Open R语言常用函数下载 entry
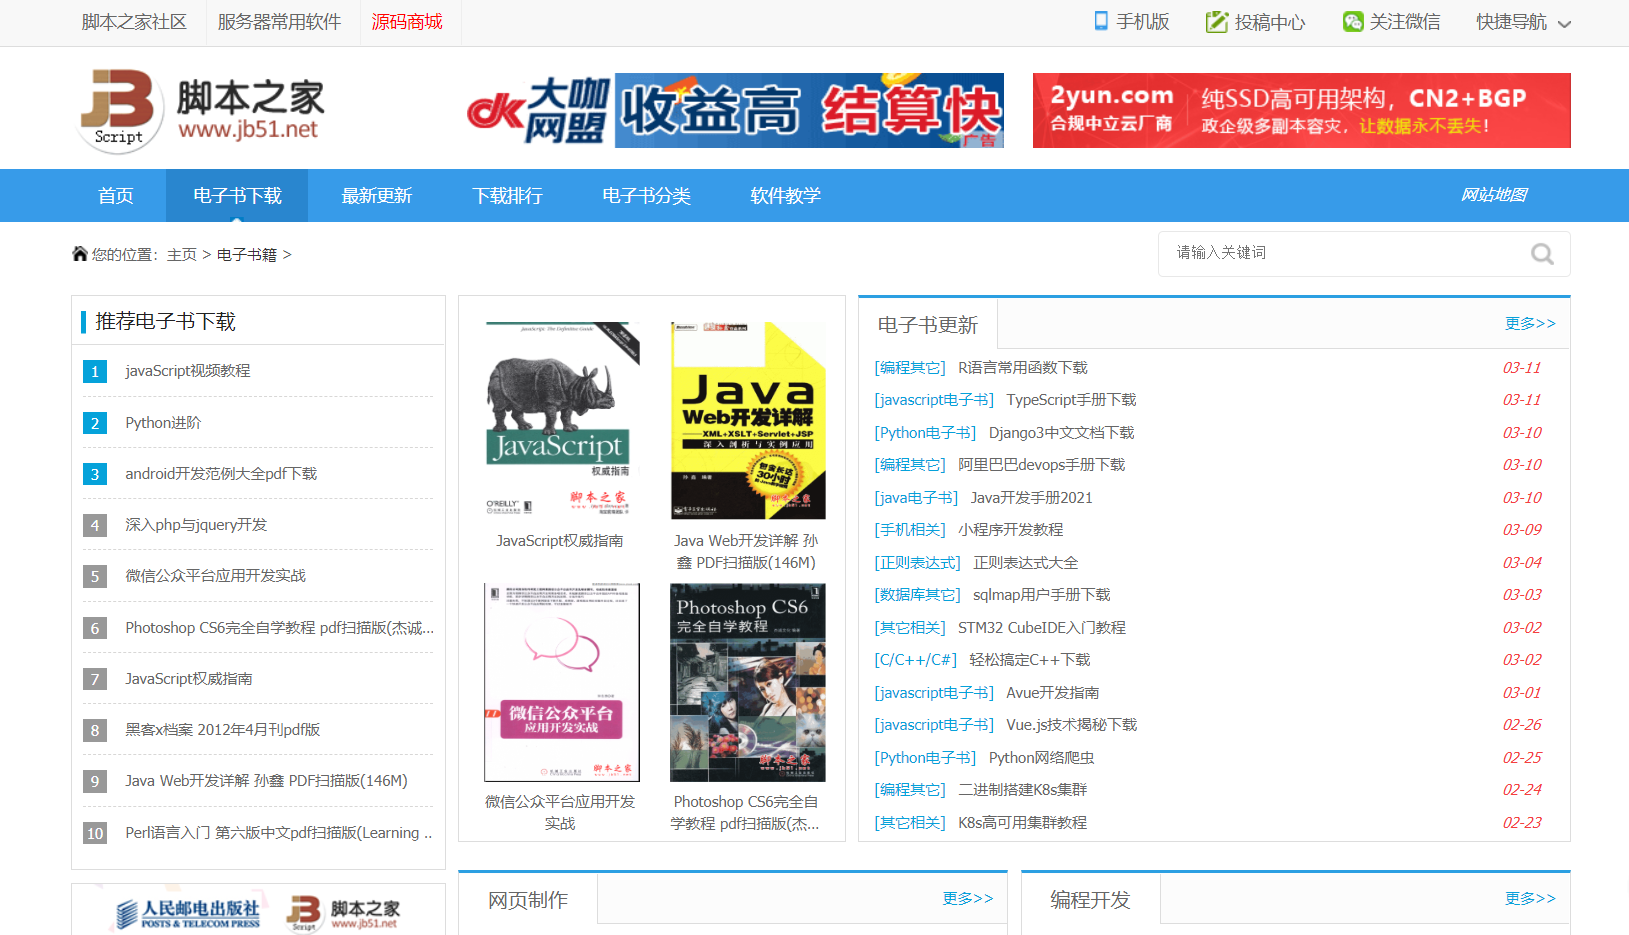 tap(1023, 368)
